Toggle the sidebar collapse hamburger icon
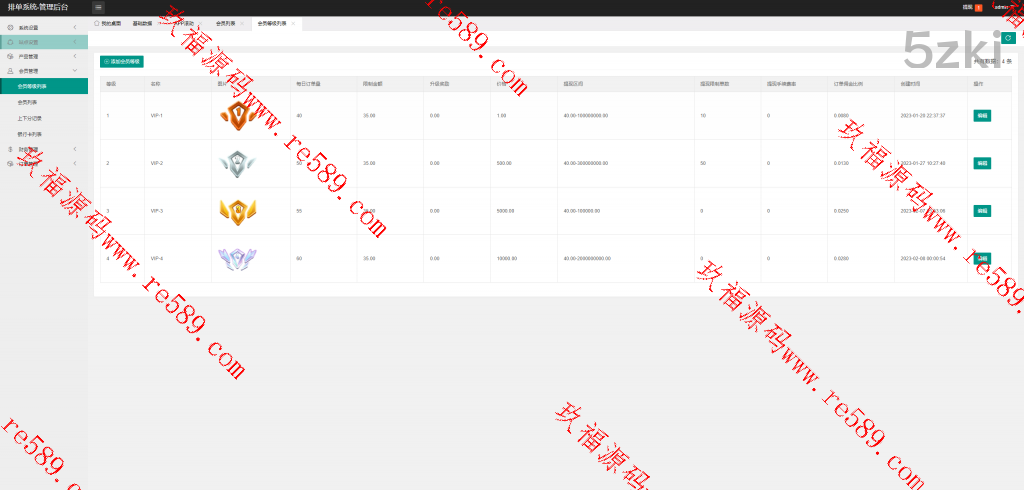 click(x=99, y=7)
